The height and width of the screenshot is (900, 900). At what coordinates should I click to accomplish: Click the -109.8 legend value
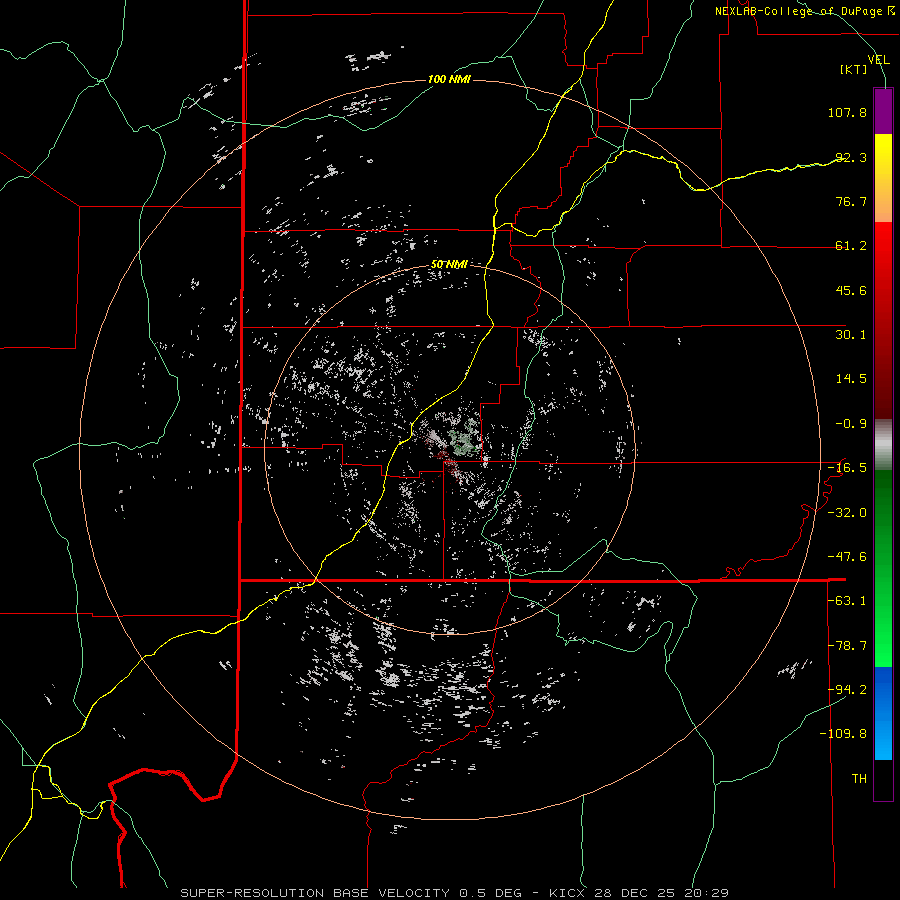(x=843, y=734)
